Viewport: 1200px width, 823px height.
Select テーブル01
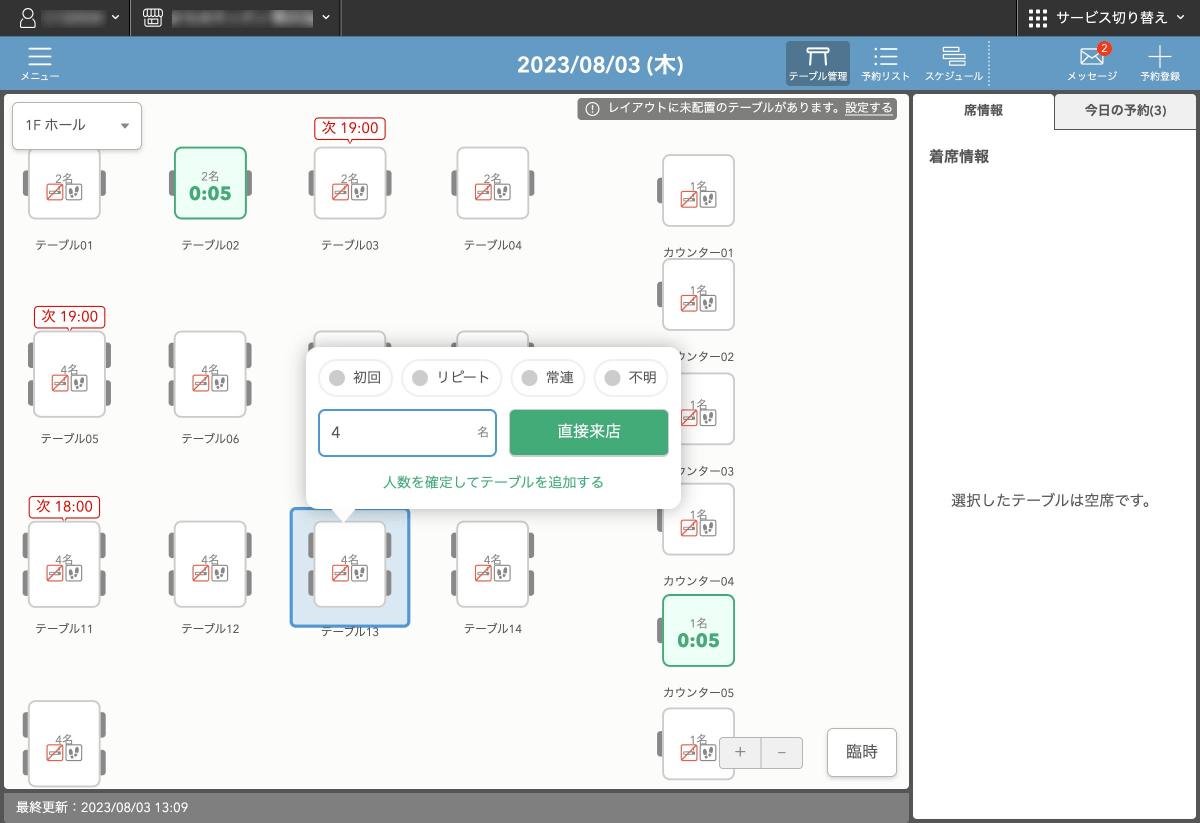tap(65, 183)
